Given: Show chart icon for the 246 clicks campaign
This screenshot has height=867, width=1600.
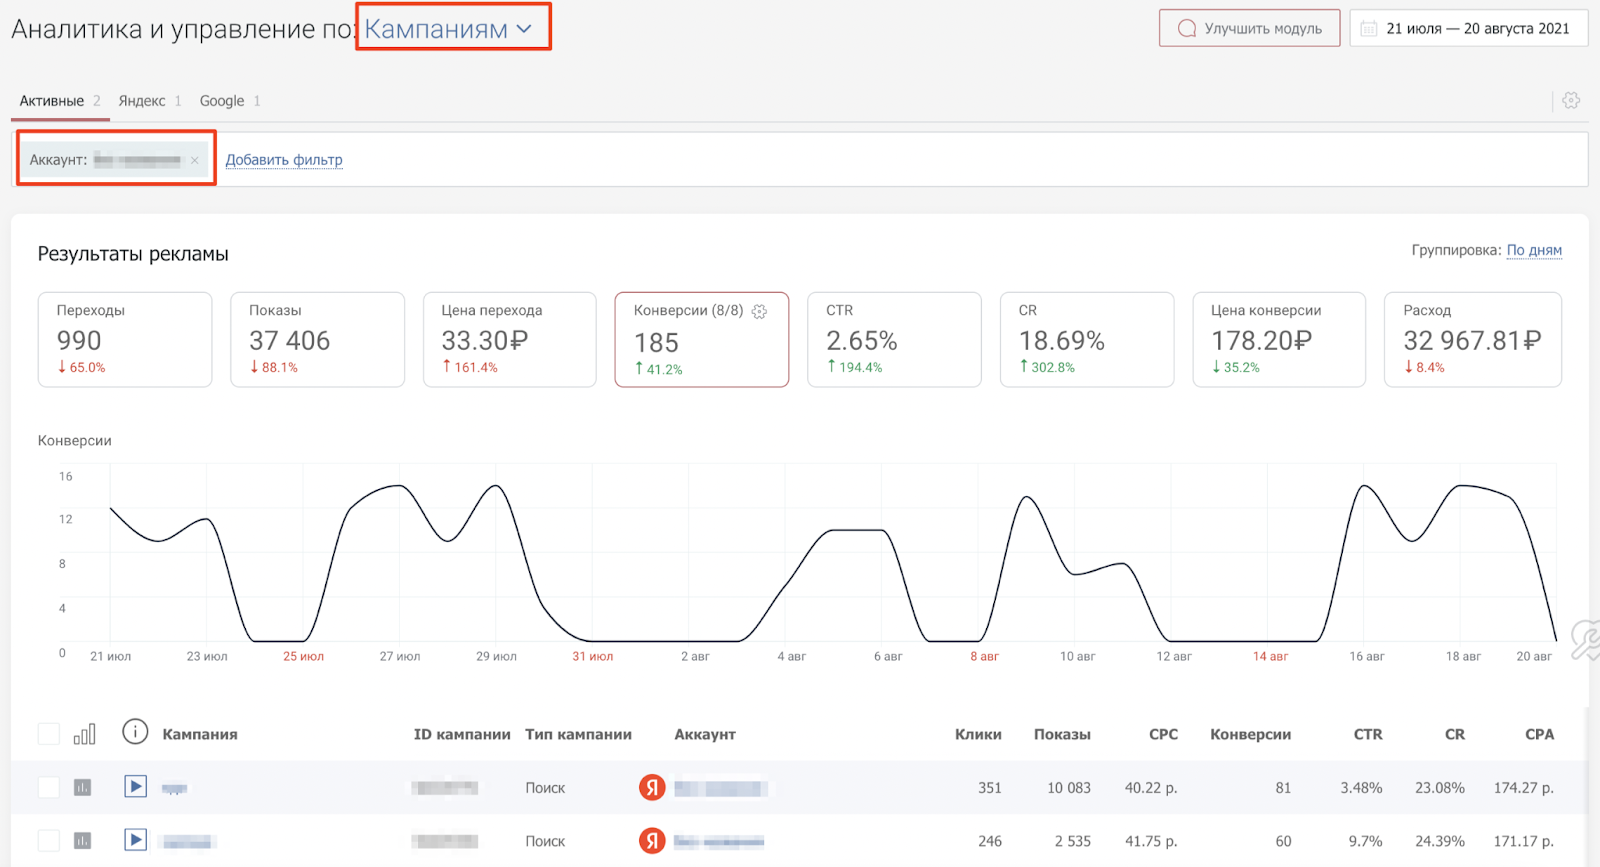Looking at the screenshot, I should coord(83,841).
